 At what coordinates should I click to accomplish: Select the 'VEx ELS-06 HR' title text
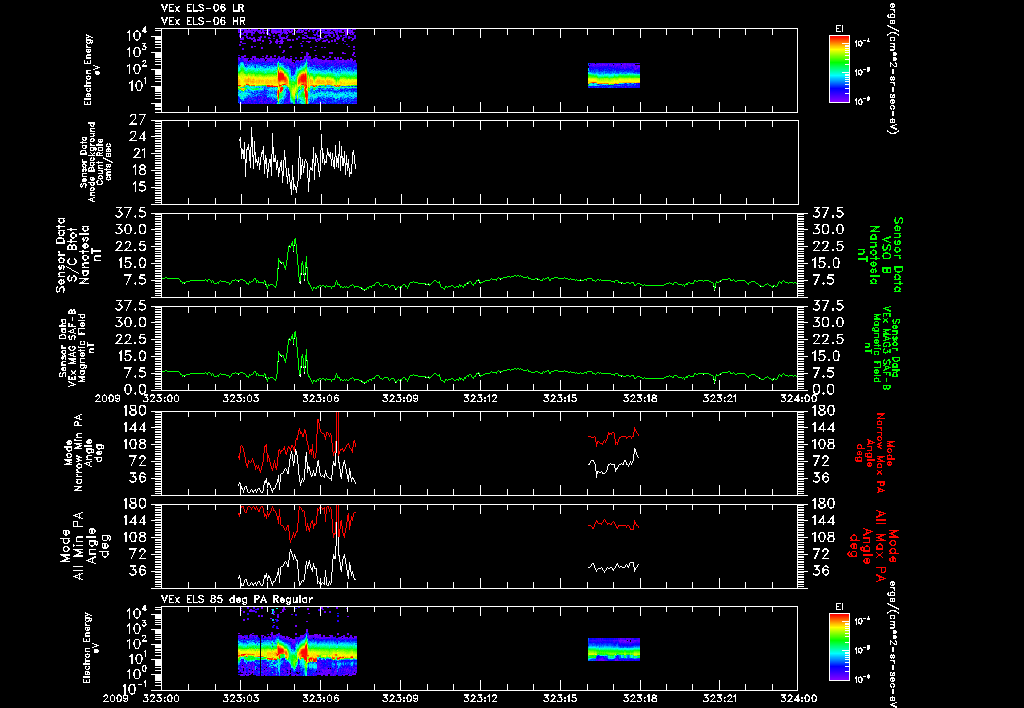coord(202,22)
